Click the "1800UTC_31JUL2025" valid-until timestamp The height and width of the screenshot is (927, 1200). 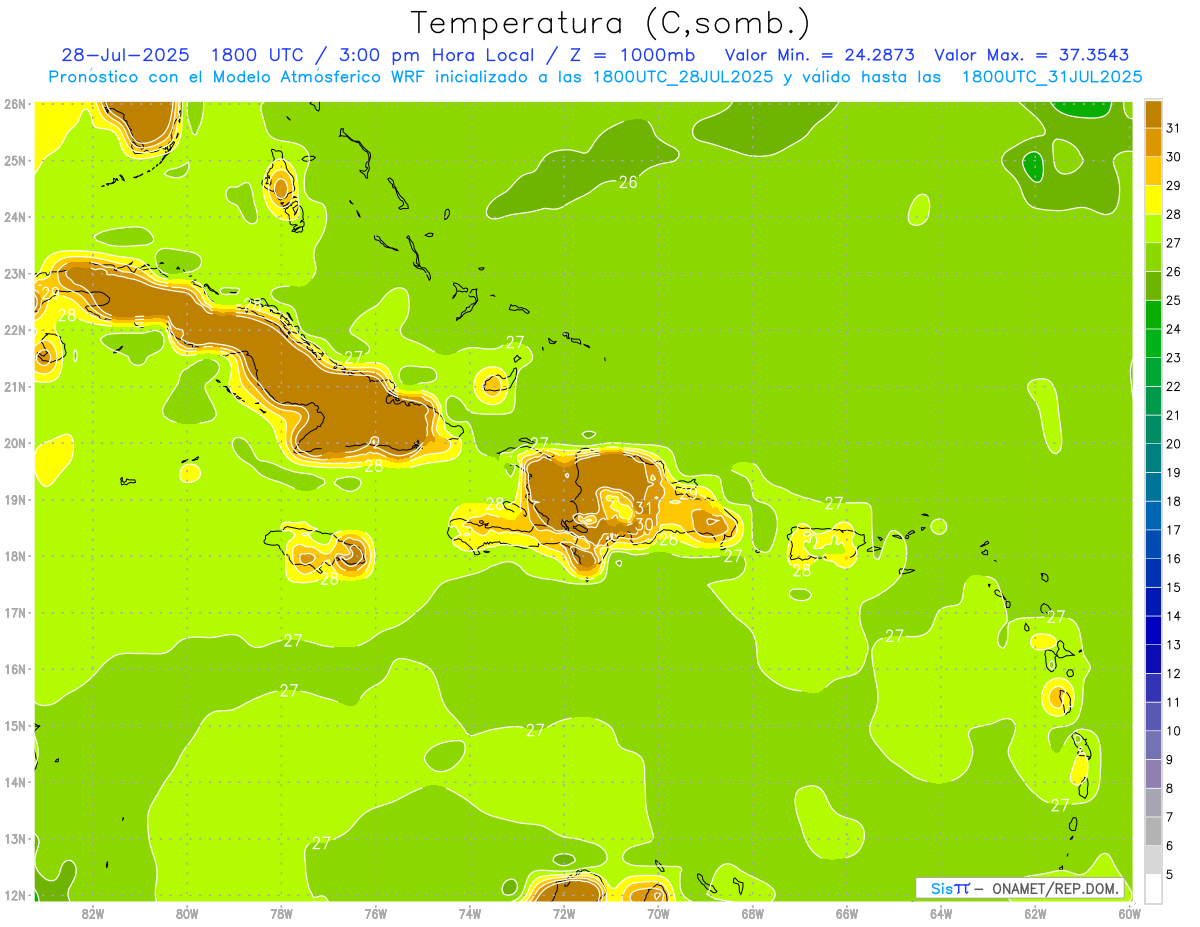tap(1051, 77)
